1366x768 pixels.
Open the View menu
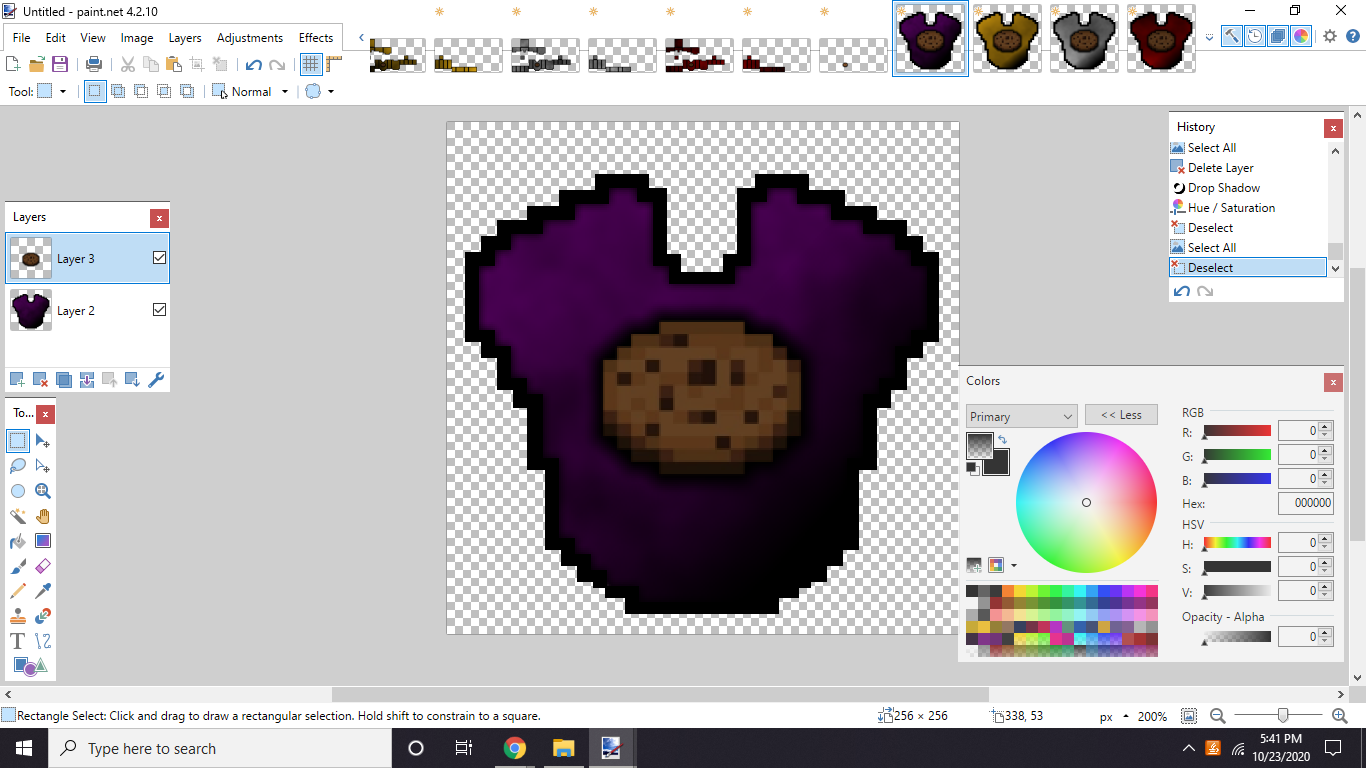point(93,38)
